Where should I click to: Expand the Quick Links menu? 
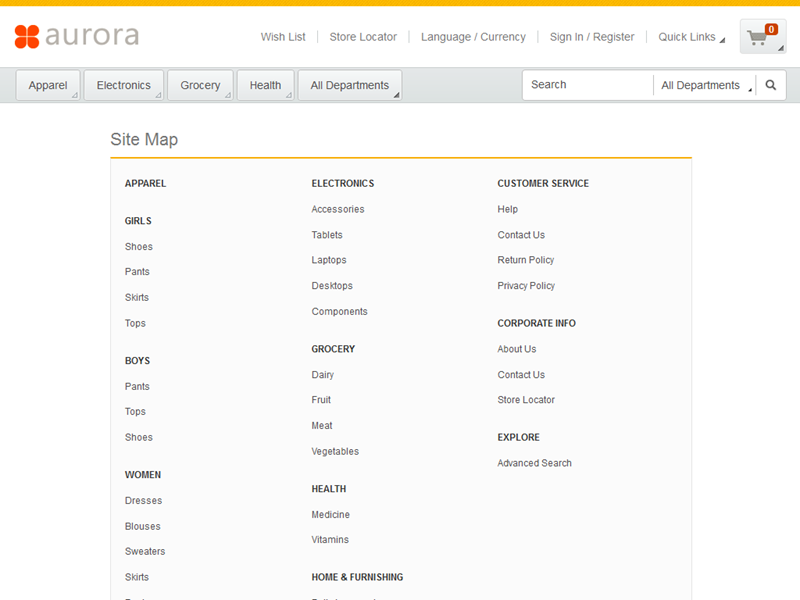691,37
